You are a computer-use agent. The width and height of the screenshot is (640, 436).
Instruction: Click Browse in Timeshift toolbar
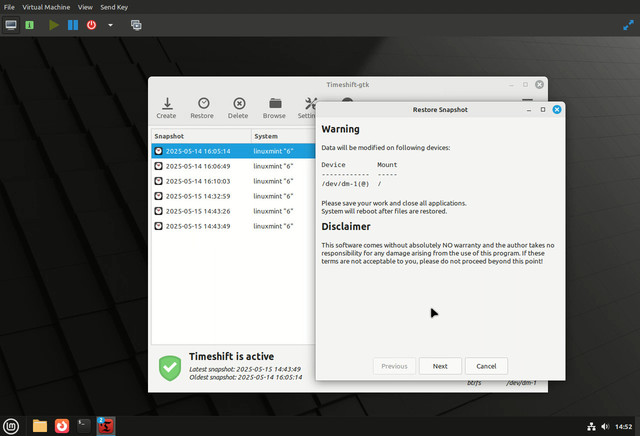[274, 108]
